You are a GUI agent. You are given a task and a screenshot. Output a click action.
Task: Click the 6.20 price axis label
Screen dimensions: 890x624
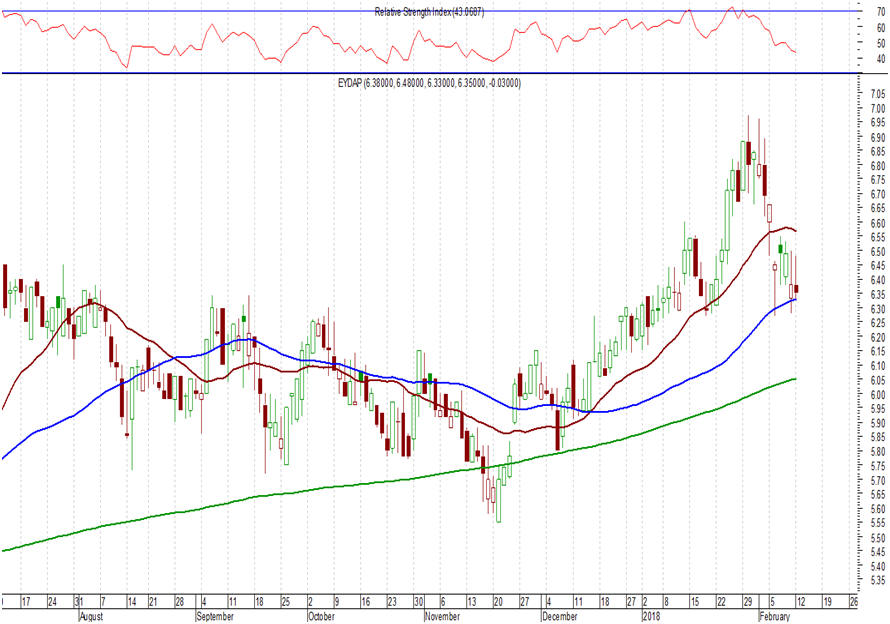[x=878, y=337]
